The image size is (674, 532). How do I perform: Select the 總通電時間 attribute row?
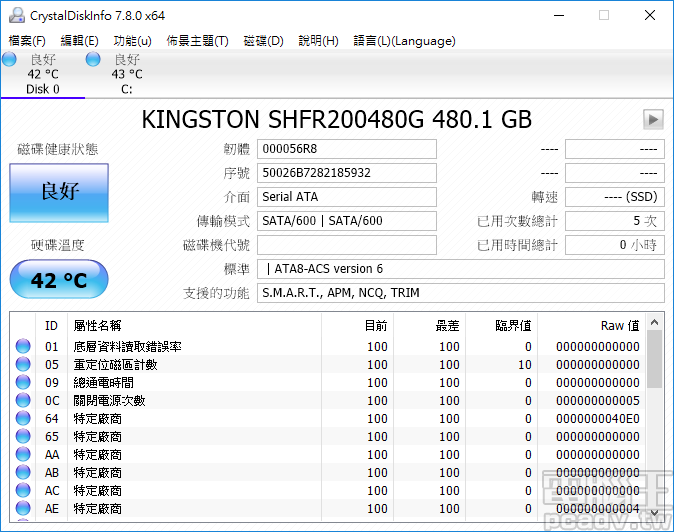328,382
